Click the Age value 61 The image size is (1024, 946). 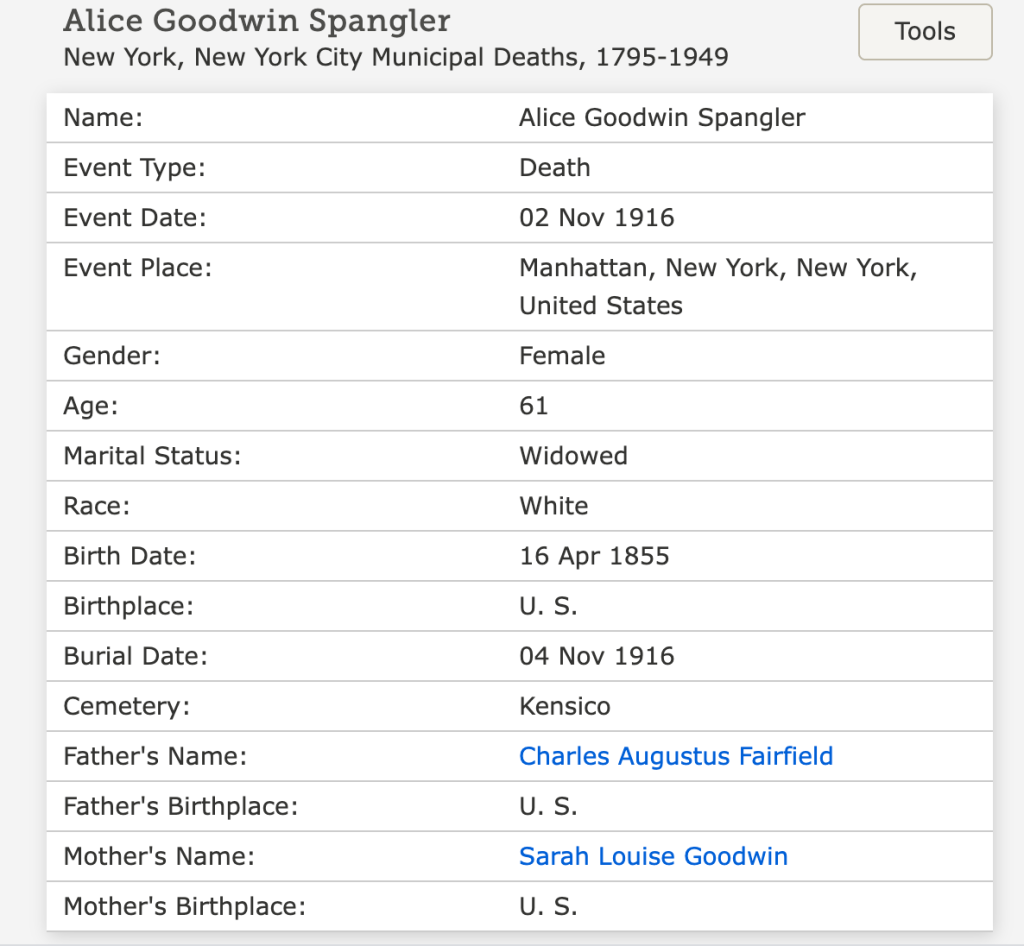coord(534,406)
